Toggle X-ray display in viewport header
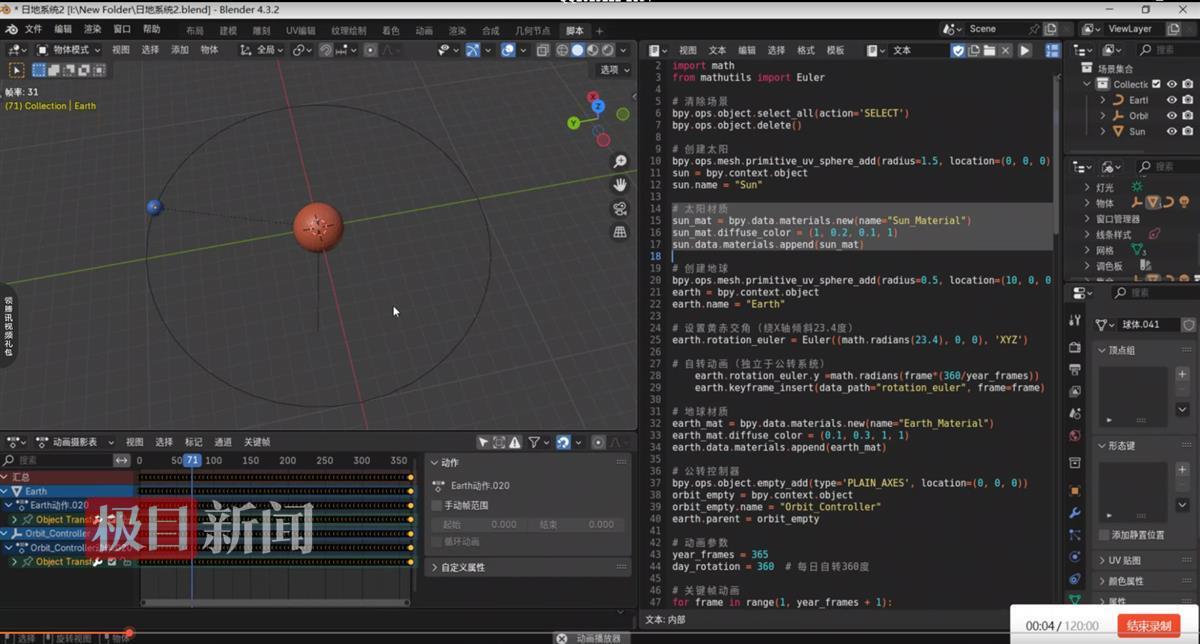 tap(543, 50)
